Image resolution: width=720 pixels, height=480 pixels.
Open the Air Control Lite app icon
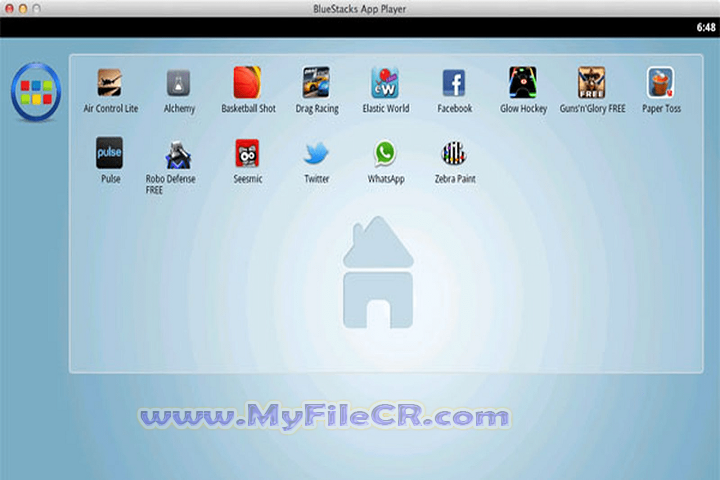[109, 83]
